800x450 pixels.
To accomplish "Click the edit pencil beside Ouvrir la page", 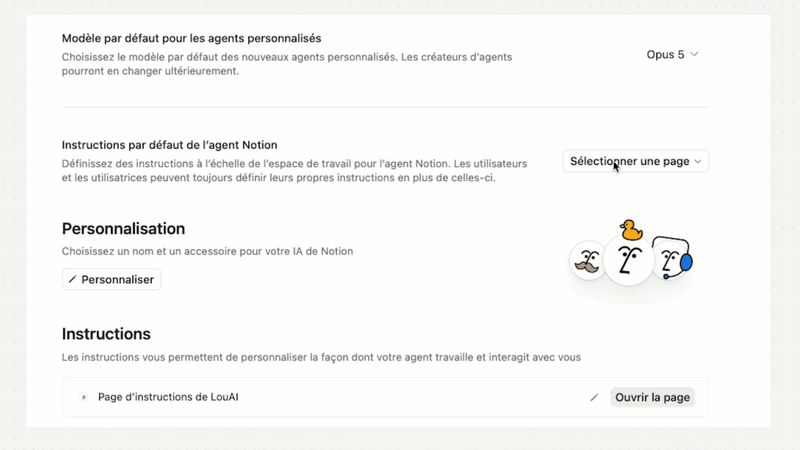I will click(594, 397).
